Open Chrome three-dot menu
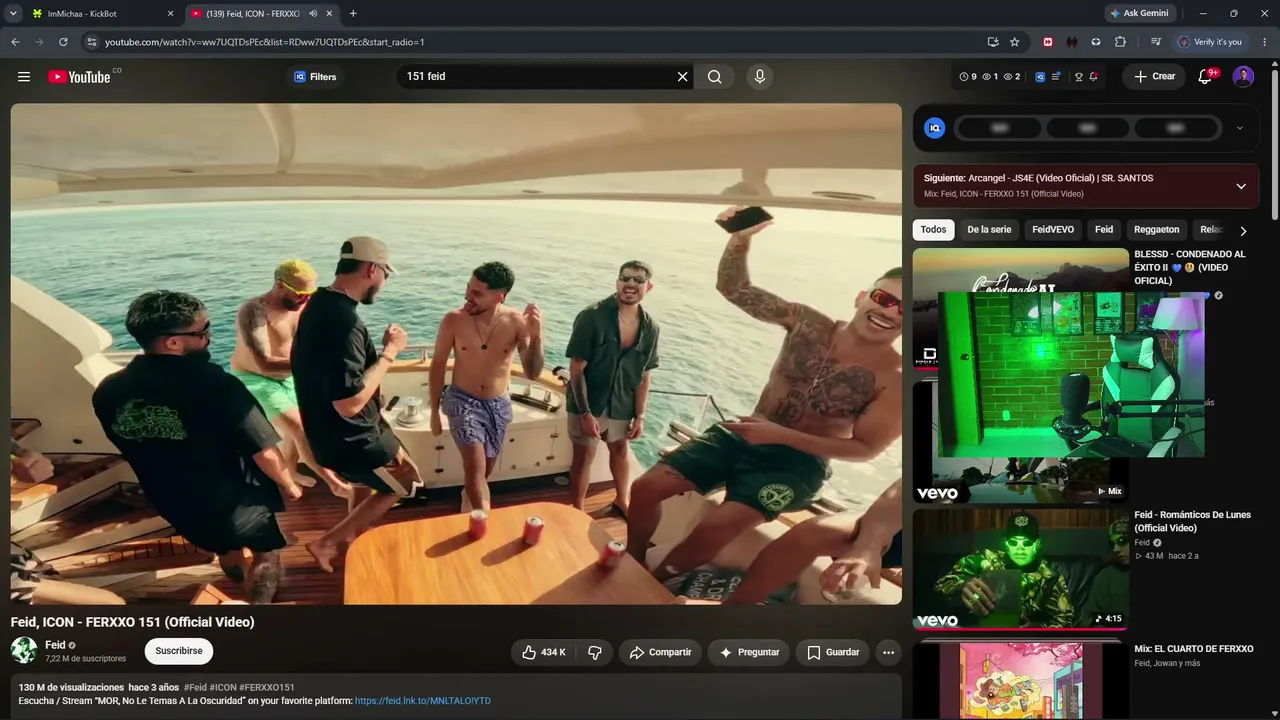The image size is (1280, 720). coord(1265,42)
